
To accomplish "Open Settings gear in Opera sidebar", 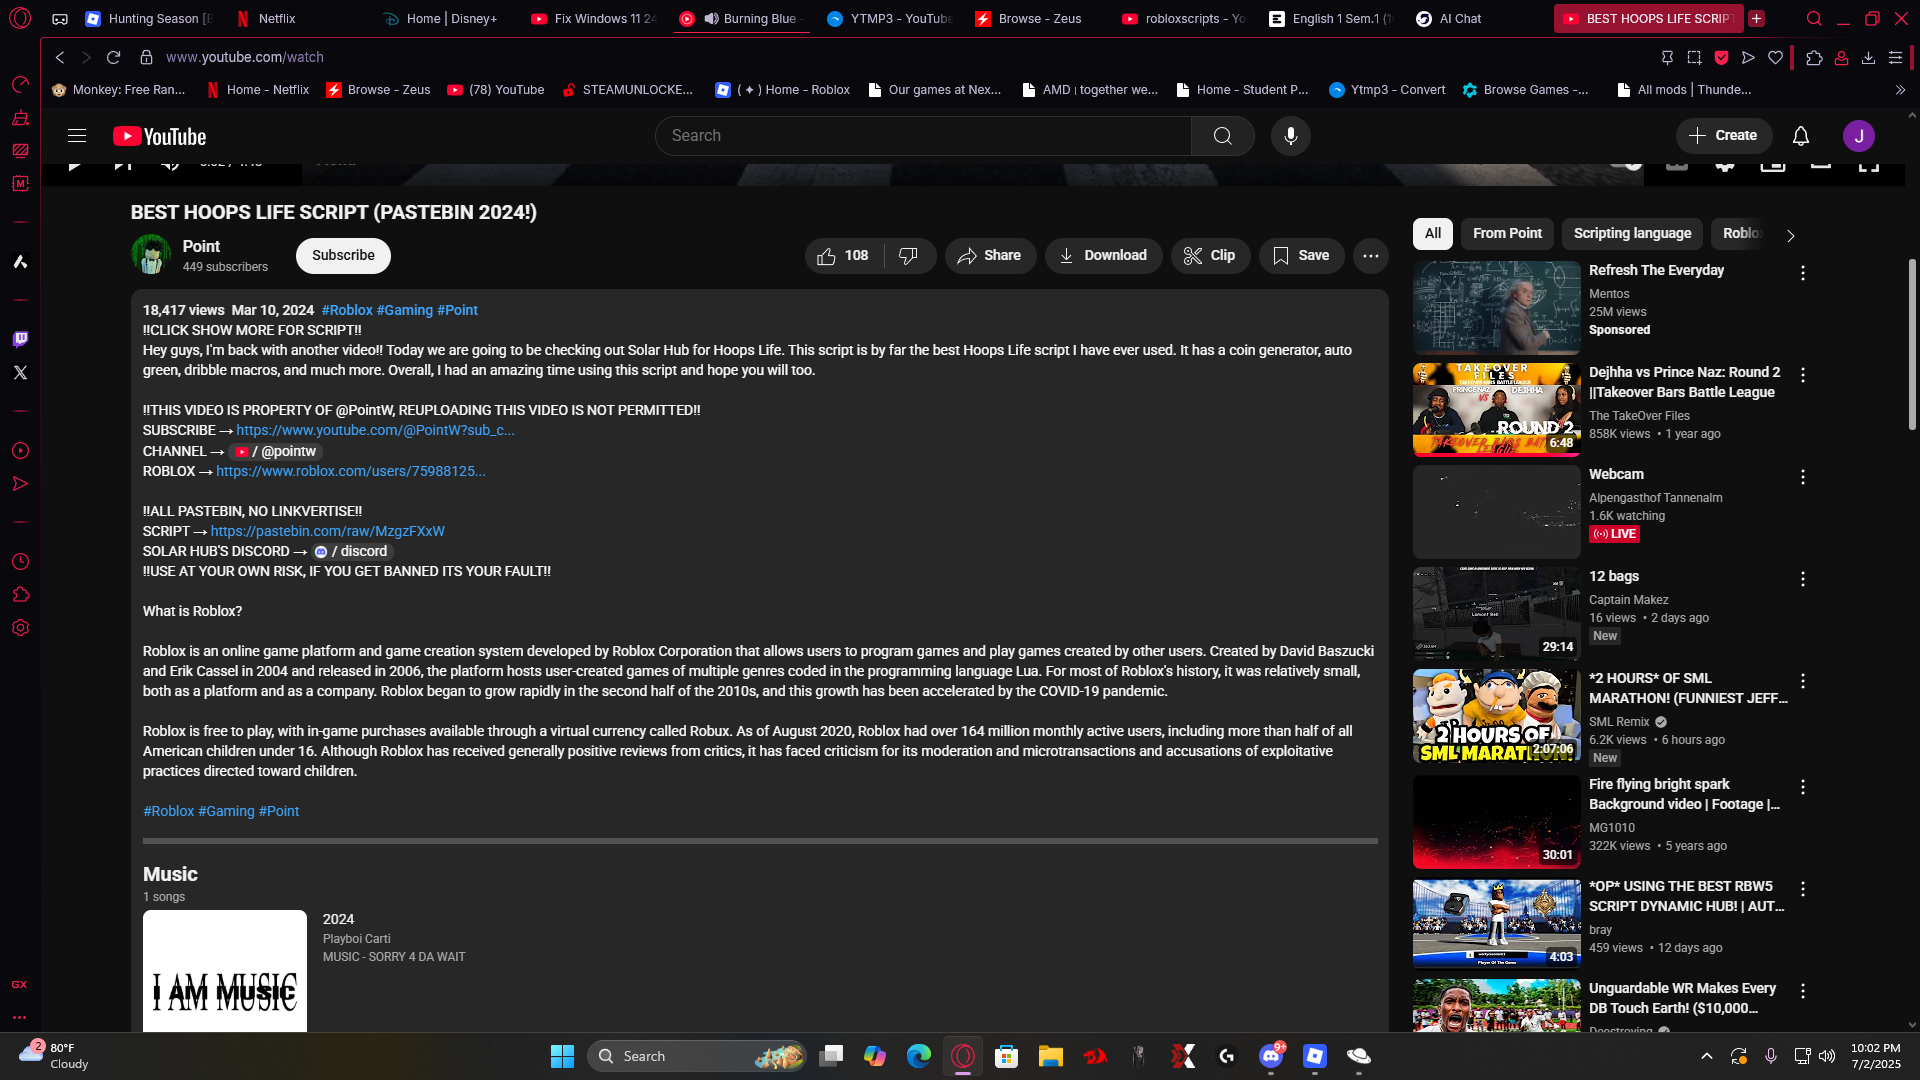I will 20,628.
